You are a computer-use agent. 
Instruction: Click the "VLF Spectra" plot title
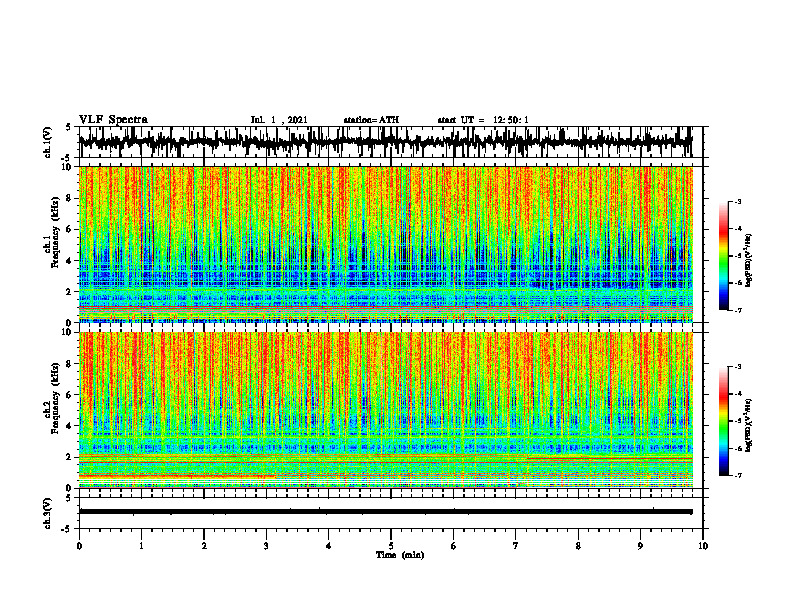(113, 120)
